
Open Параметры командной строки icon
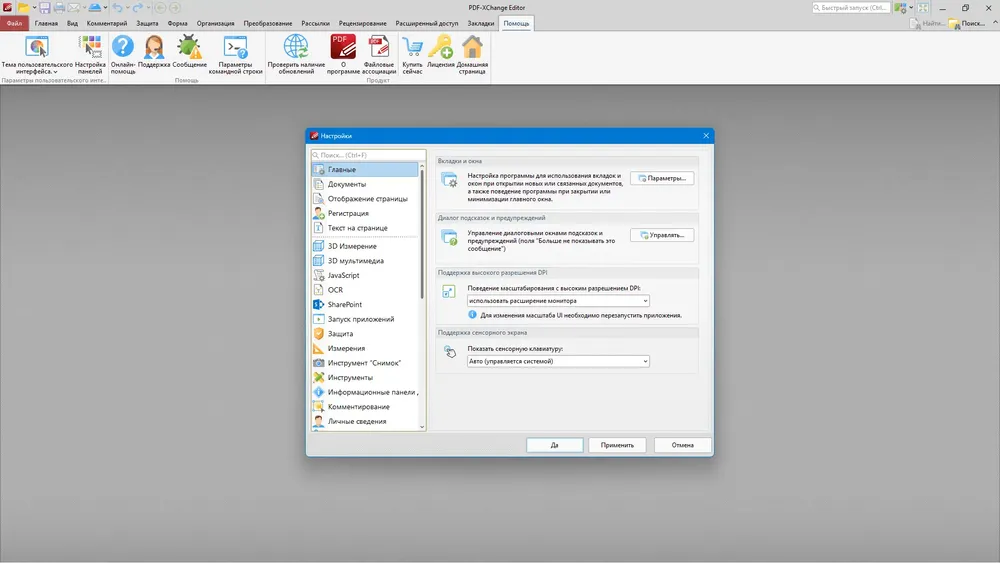[x=235, y=47]
